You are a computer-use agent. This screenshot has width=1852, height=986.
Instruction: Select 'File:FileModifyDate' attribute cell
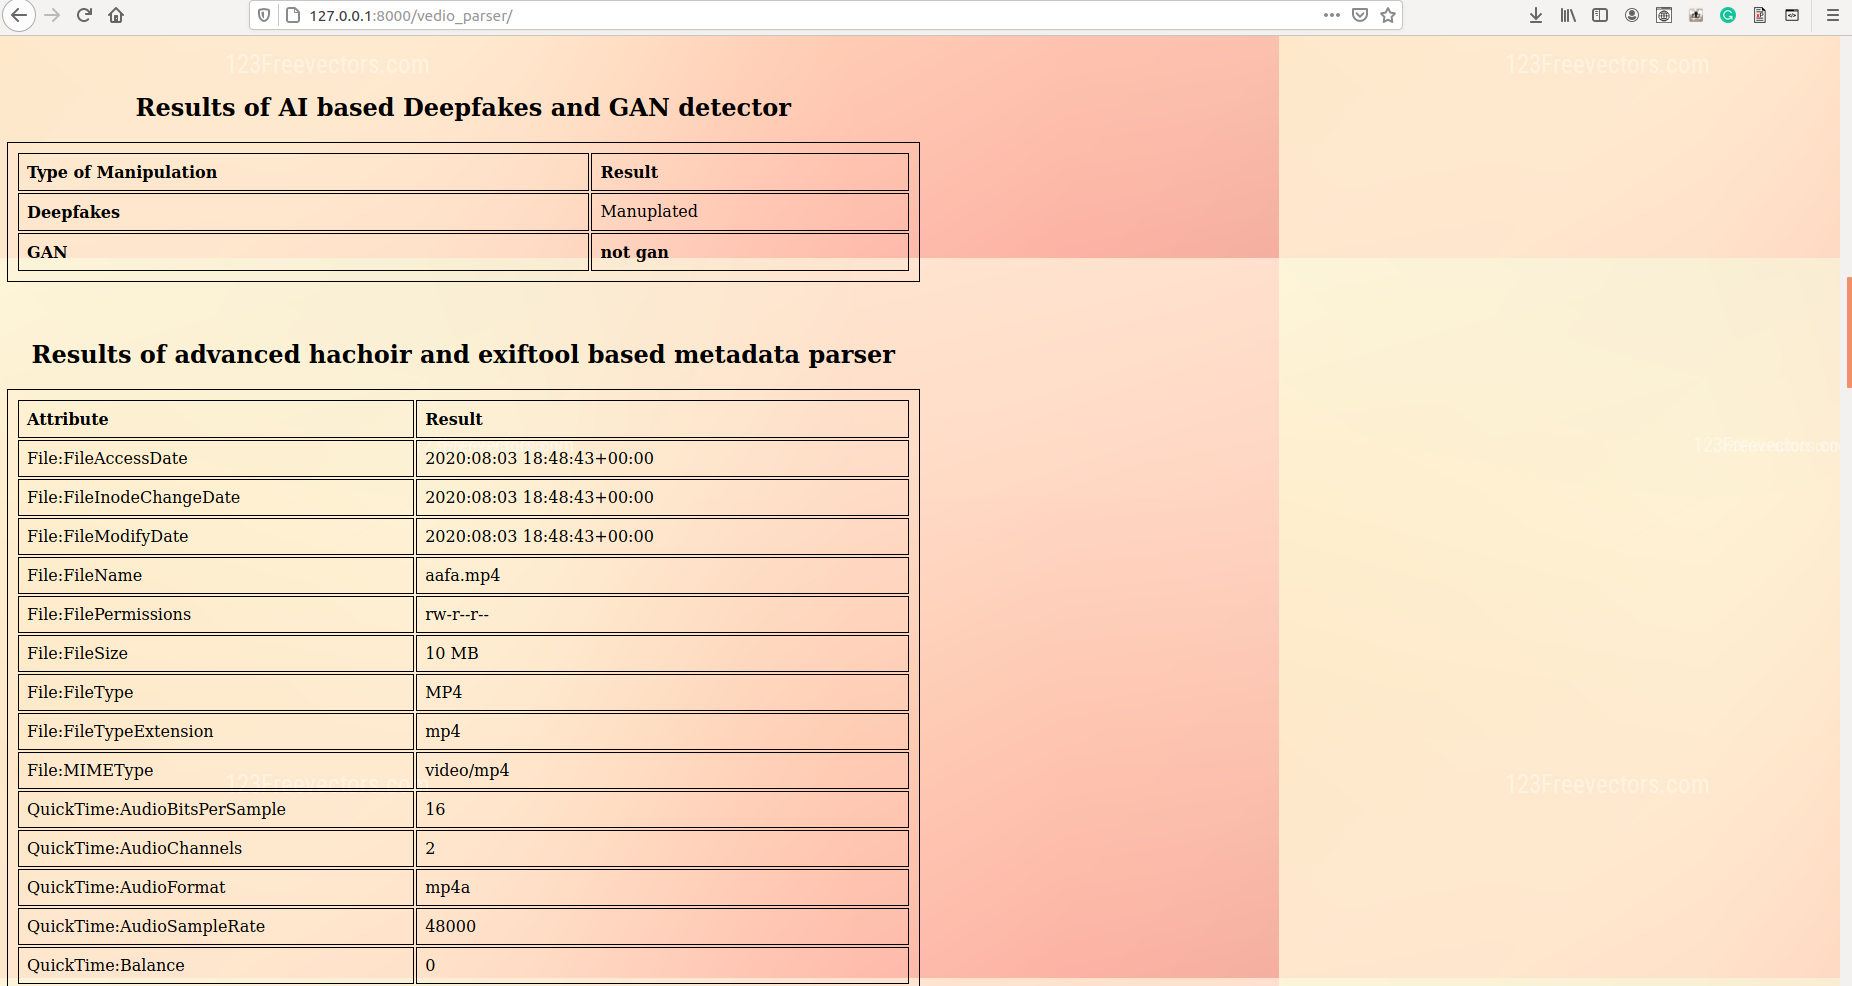pos(216,536)
